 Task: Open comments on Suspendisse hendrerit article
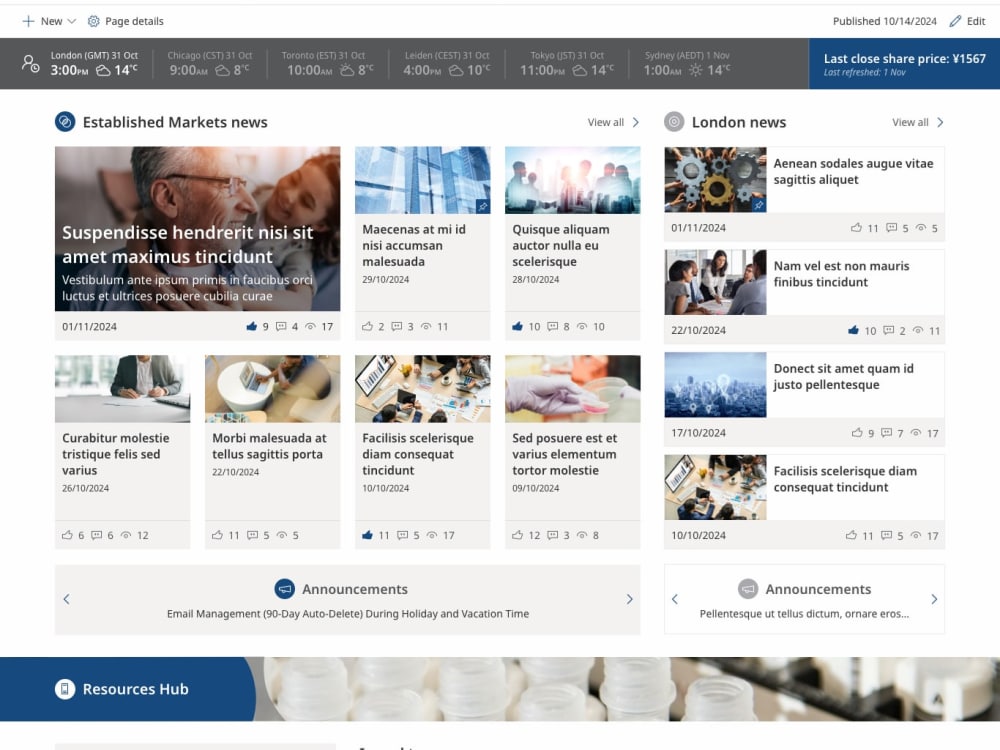click(281, 327)
